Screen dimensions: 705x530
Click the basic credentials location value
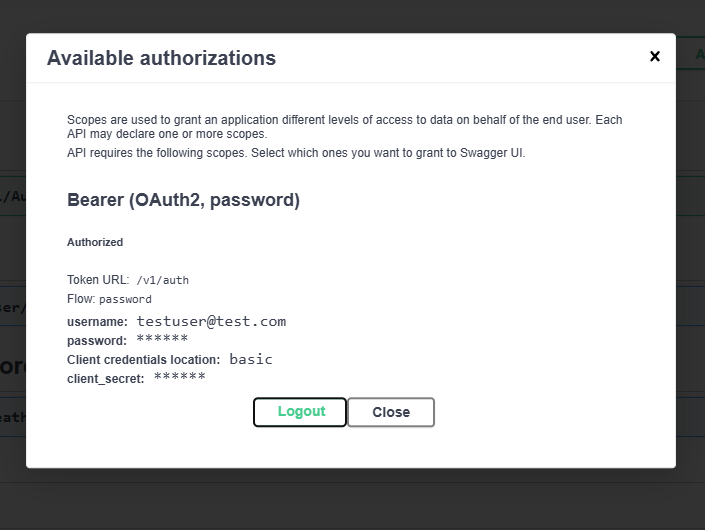(251, 359)
